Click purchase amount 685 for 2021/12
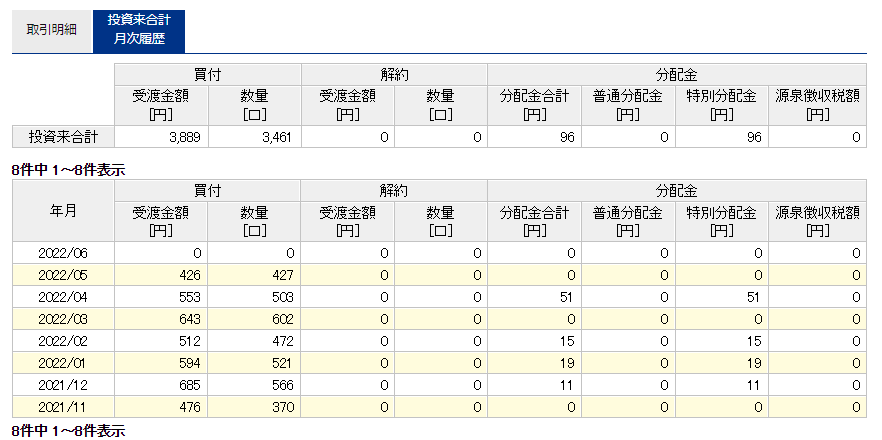Image resolution: width=882 pixels, height=440 pixels. 189,385
